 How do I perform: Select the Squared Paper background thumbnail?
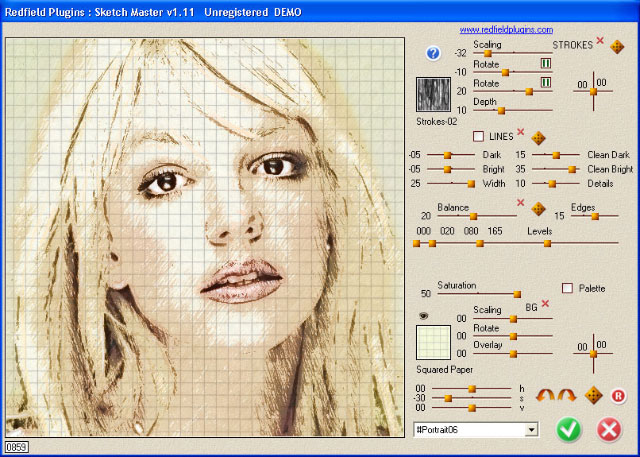click(433, 342)
